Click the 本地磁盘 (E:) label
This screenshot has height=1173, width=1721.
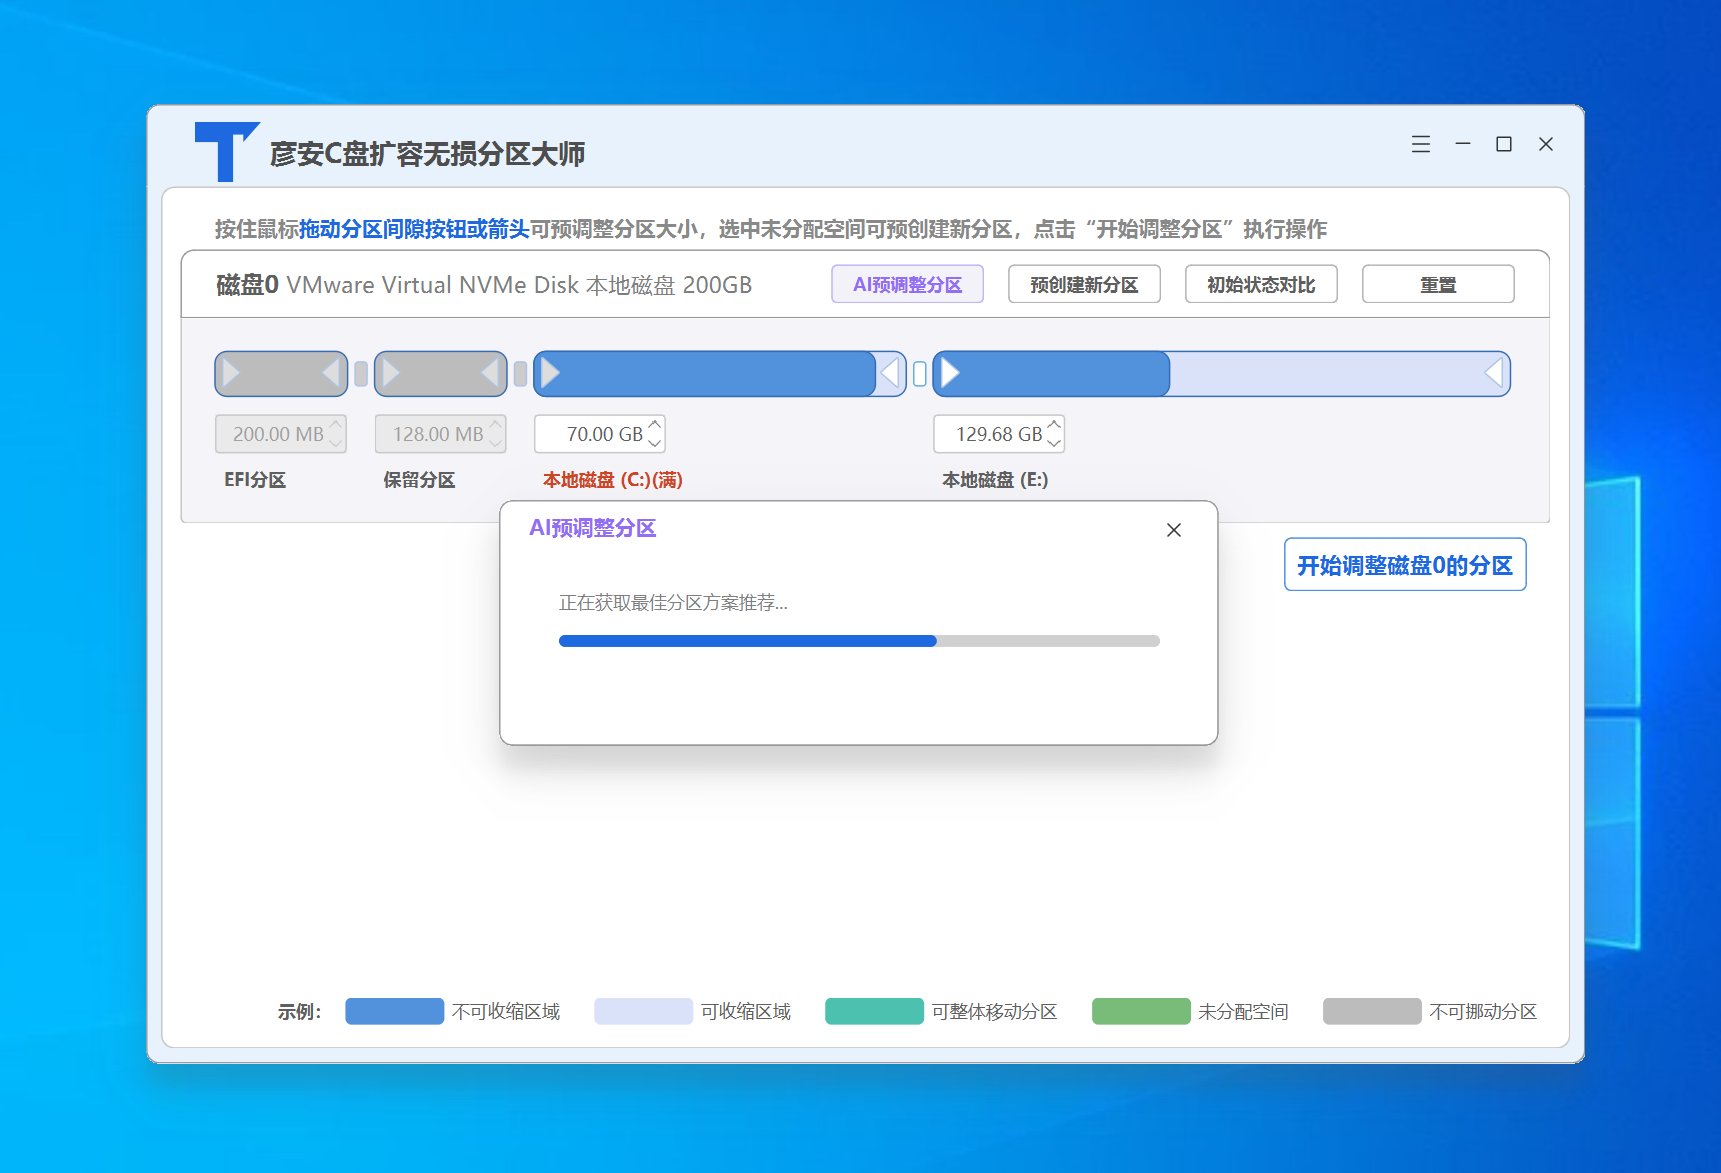tap(995, 480)
